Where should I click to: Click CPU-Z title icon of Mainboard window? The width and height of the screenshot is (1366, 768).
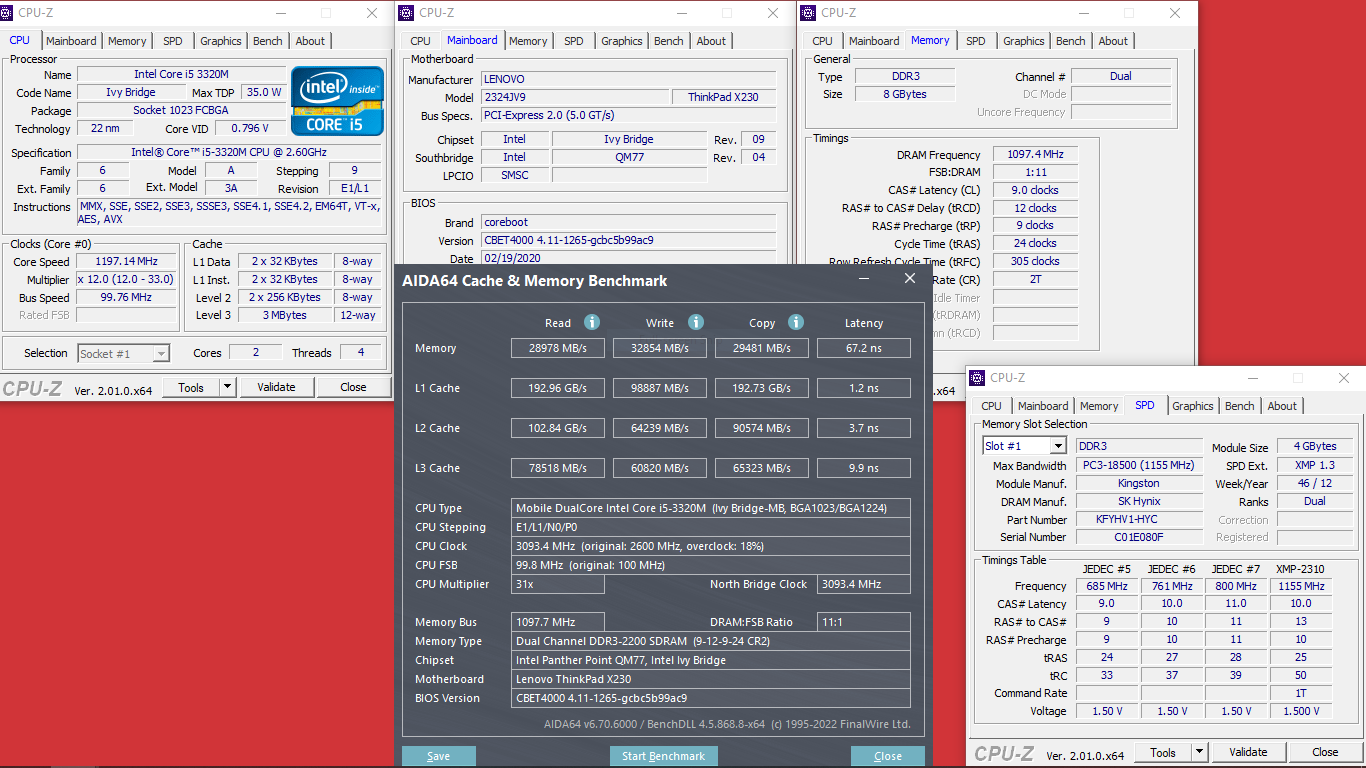tap(406, 12)
